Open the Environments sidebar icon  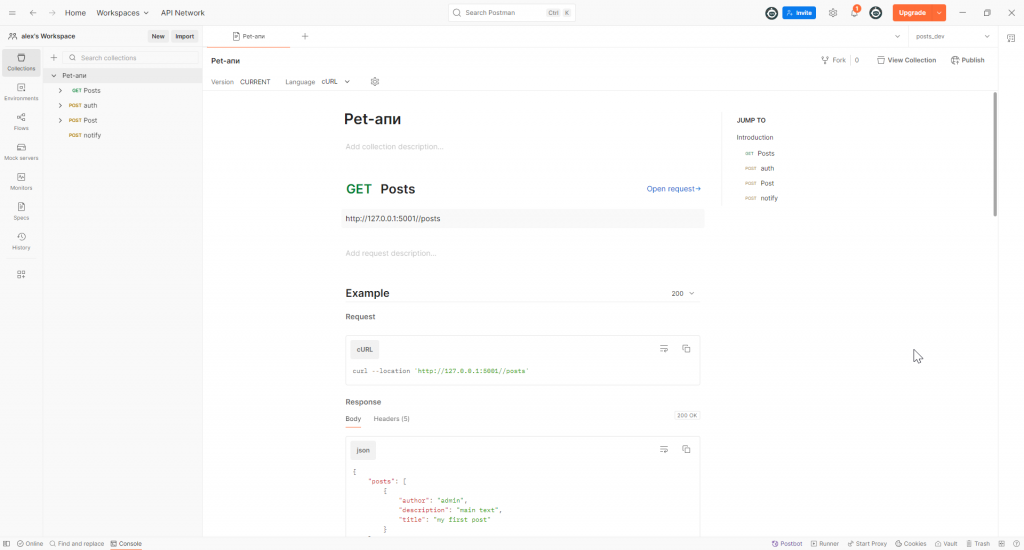point(21,92)
